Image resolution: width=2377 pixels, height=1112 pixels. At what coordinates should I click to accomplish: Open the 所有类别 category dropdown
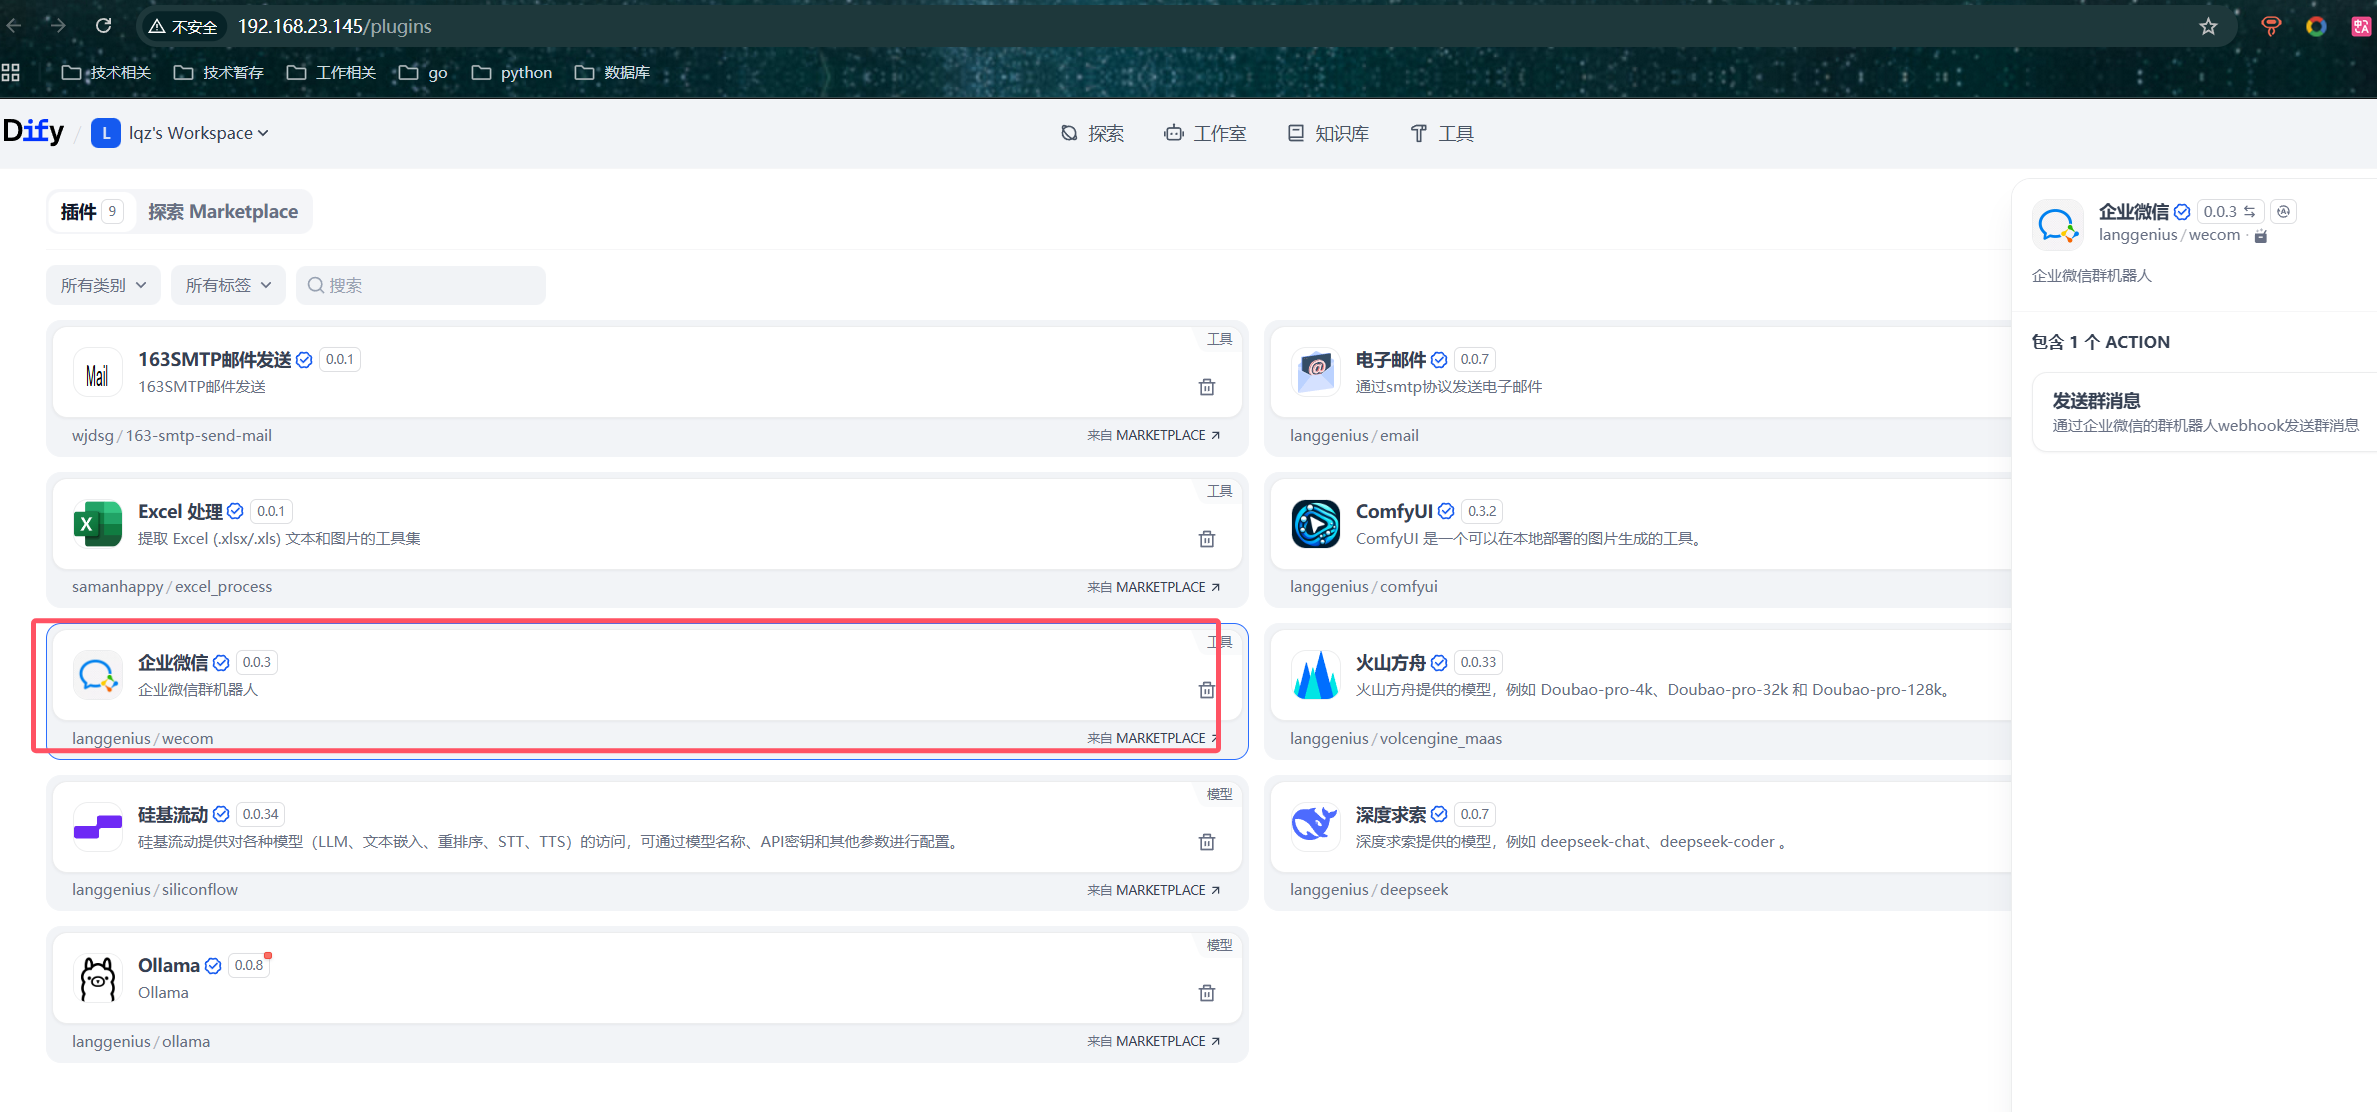[x=103, y=285]
